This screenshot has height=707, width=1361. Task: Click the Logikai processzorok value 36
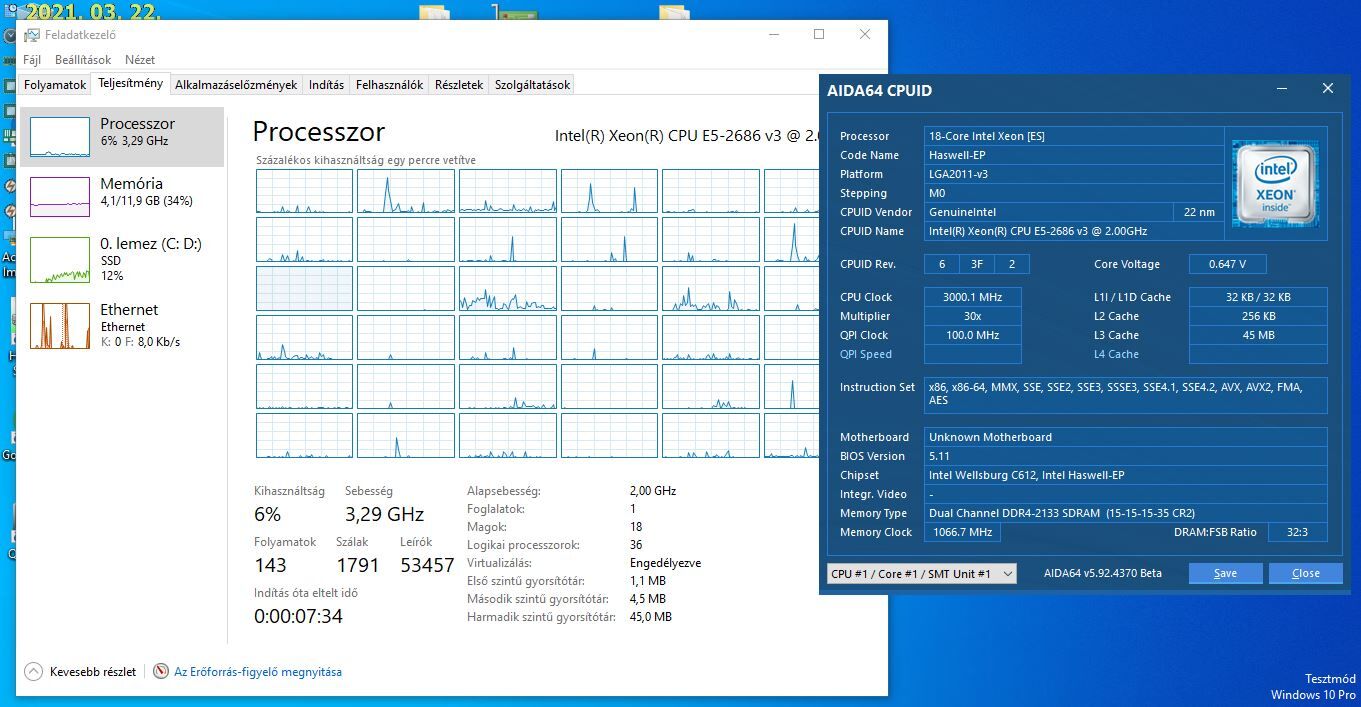[636, 545]
